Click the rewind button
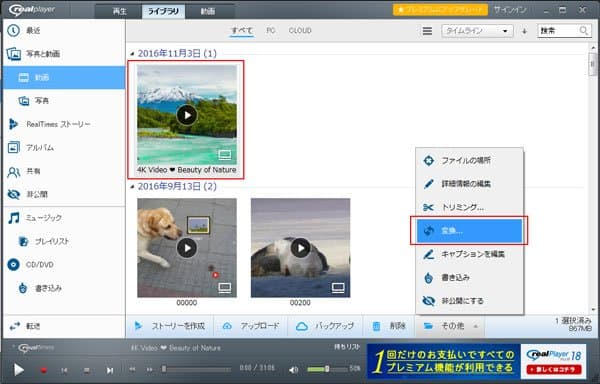The image size is (600, 384). (132, 369)
